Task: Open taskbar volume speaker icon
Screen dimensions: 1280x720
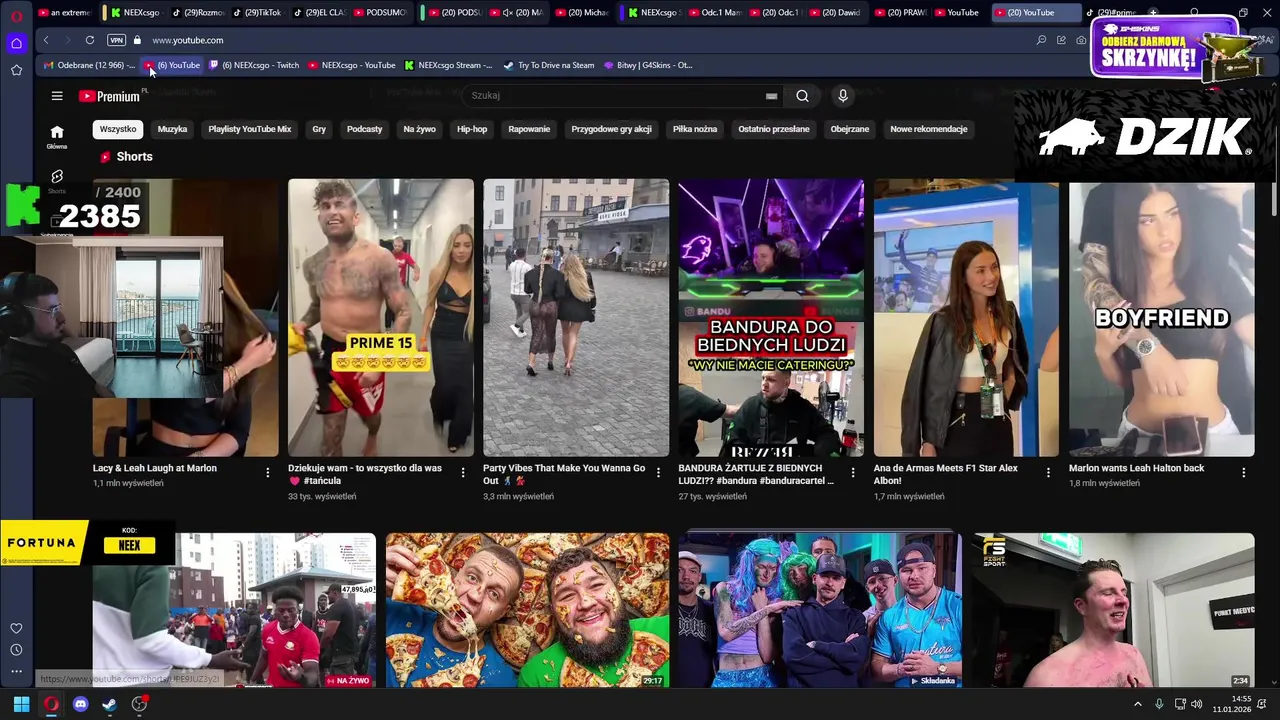Action: (1197, 704)
